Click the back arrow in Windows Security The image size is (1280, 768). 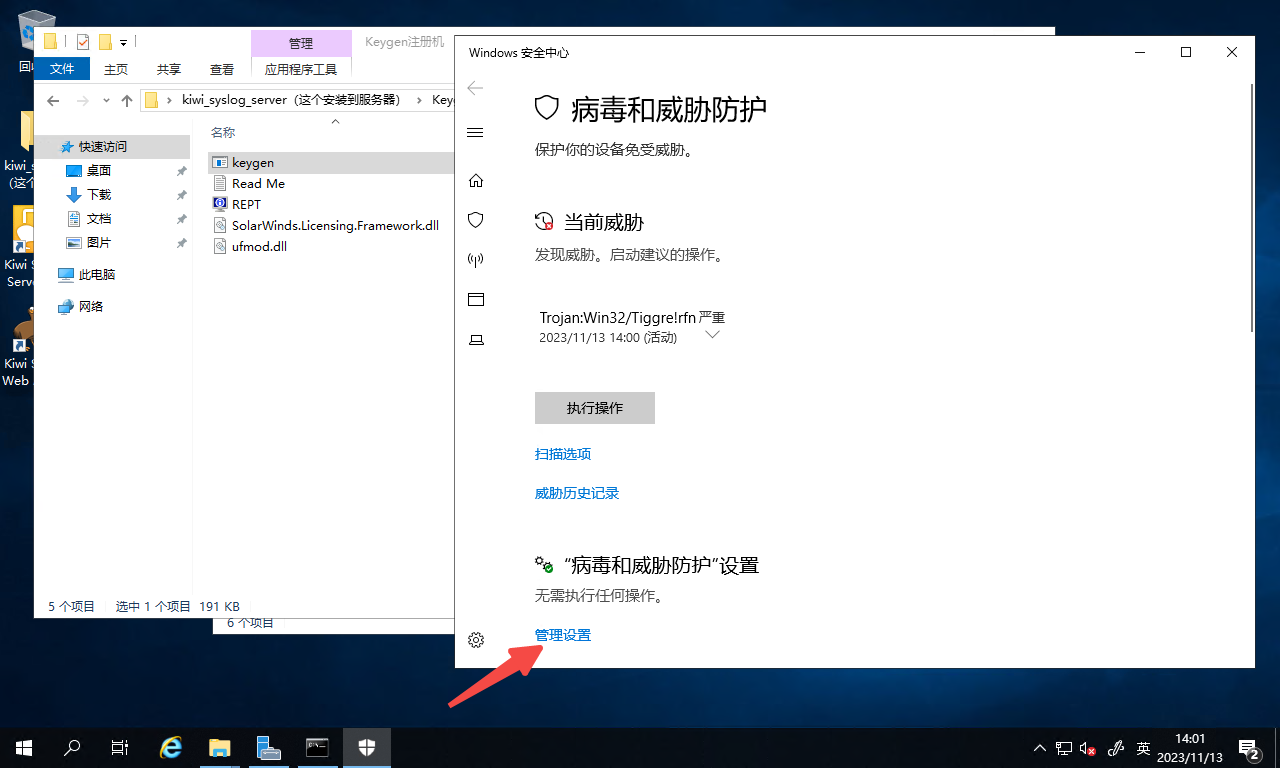point(475,88)
